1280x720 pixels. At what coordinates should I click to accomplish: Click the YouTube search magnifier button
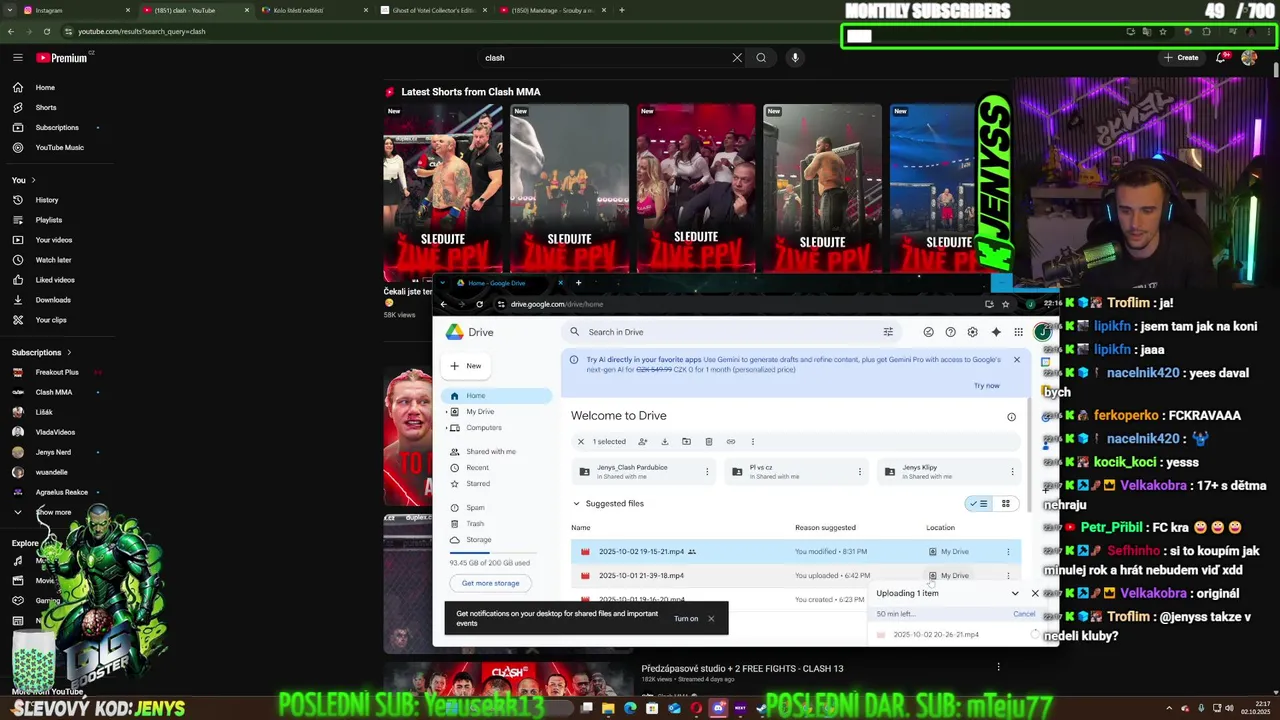(x=761, y=58)
